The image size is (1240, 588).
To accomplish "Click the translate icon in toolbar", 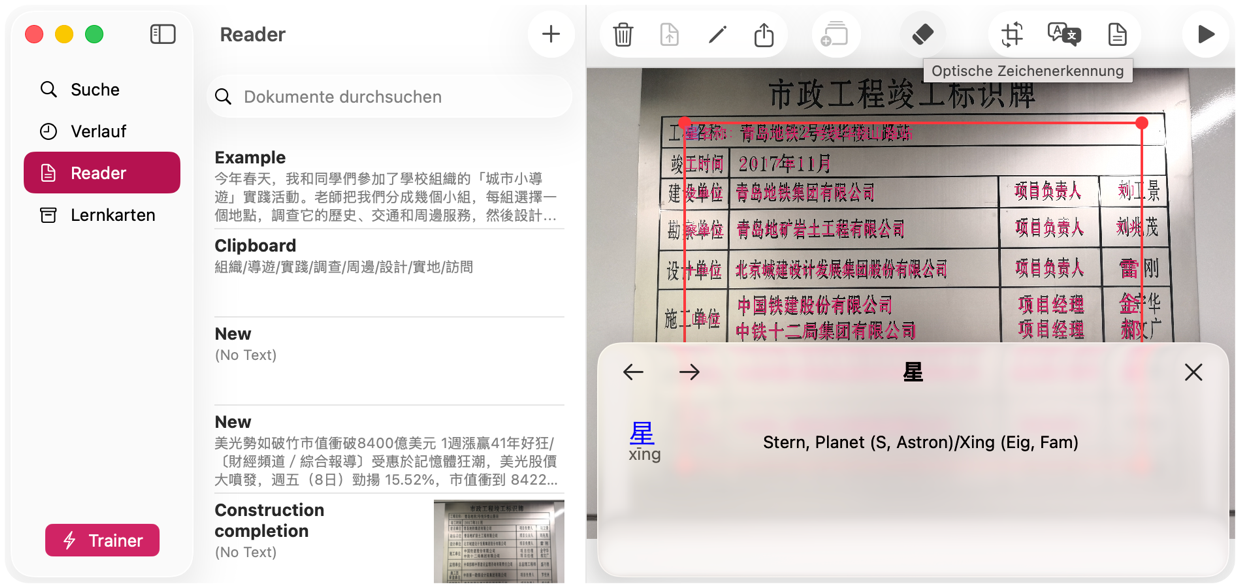I will [x=1064, y=35].
